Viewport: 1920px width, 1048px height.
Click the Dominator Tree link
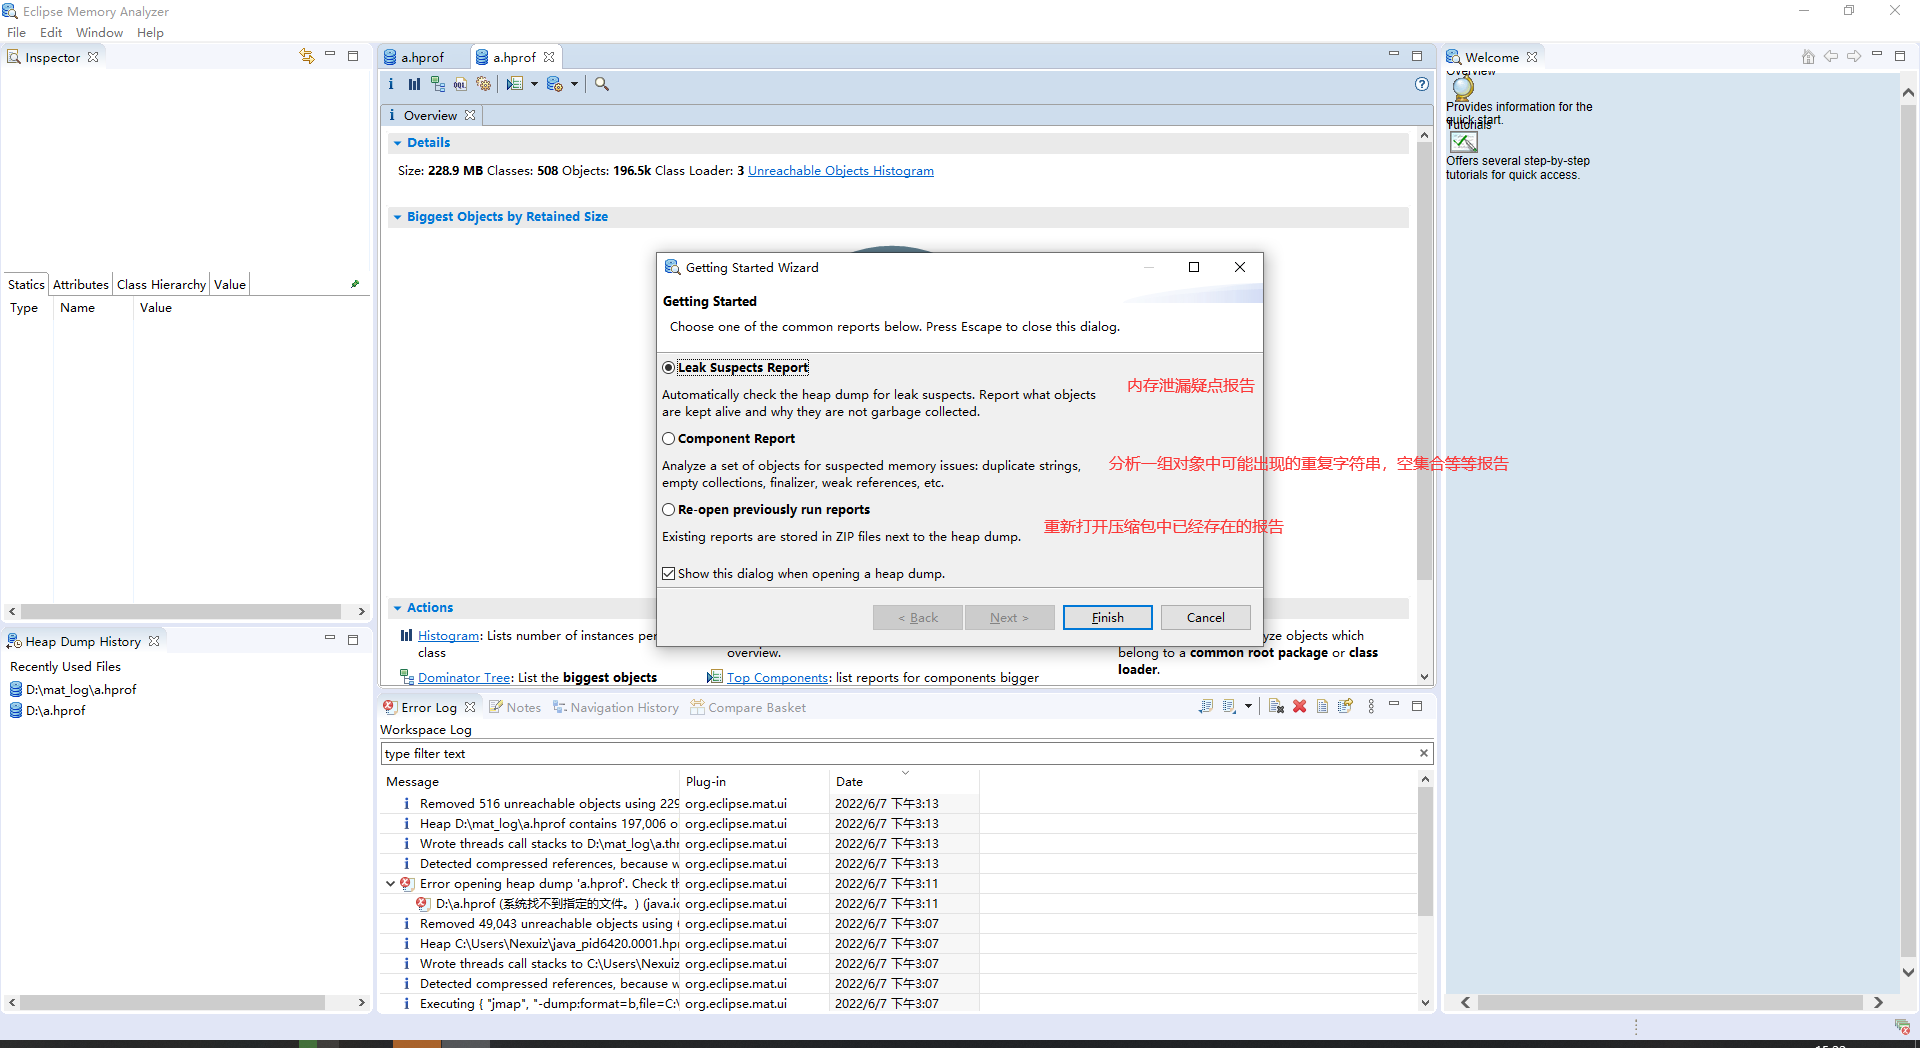point(464,677)
